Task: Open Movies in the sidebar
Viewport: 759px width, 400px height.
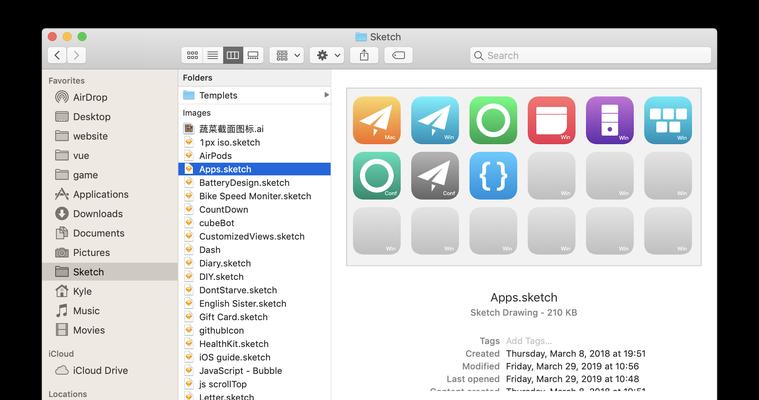Action: click(110, 330)
